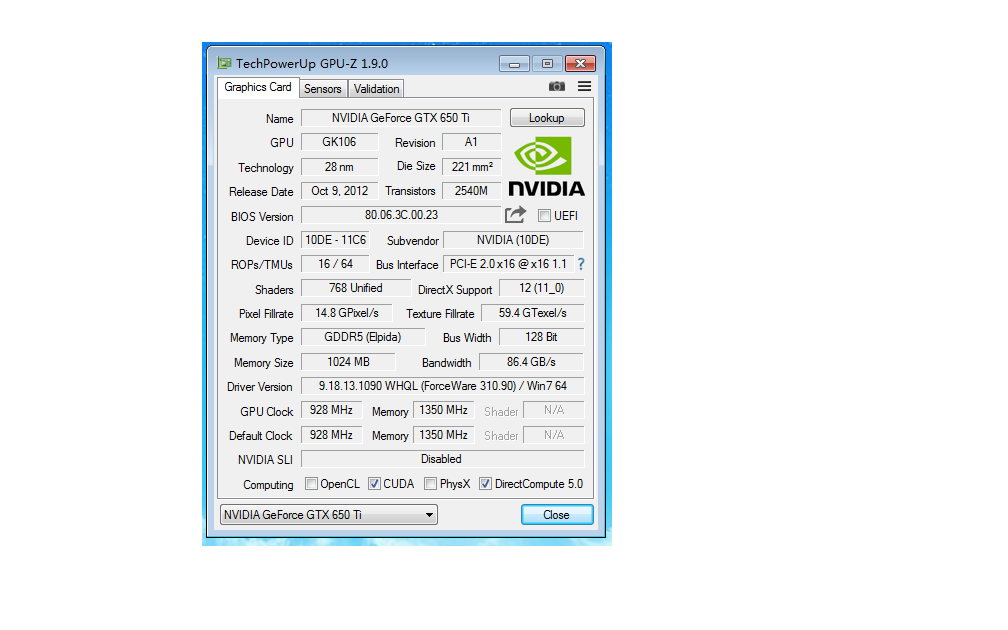Uncheck DirectCompute 5.0 checkbox
Viewport: 1008px width, 630px height.
pyautogui.click(x=485, y=483)
